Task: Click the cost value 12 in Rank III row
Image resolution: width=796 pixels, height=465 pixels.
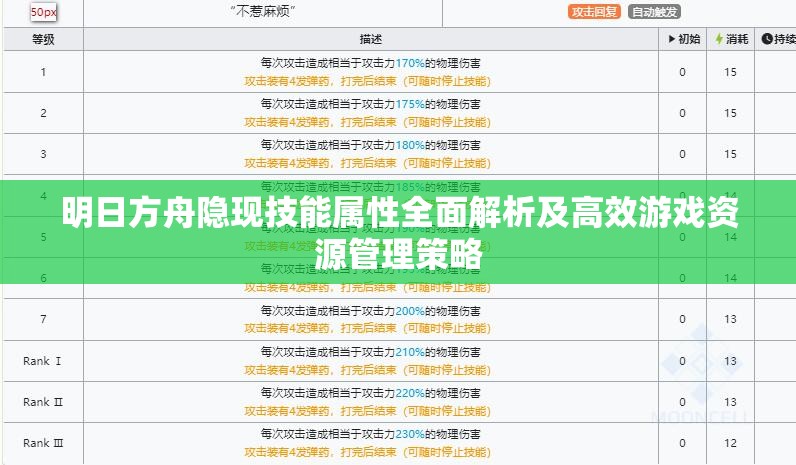Action: tap(730, 443)
